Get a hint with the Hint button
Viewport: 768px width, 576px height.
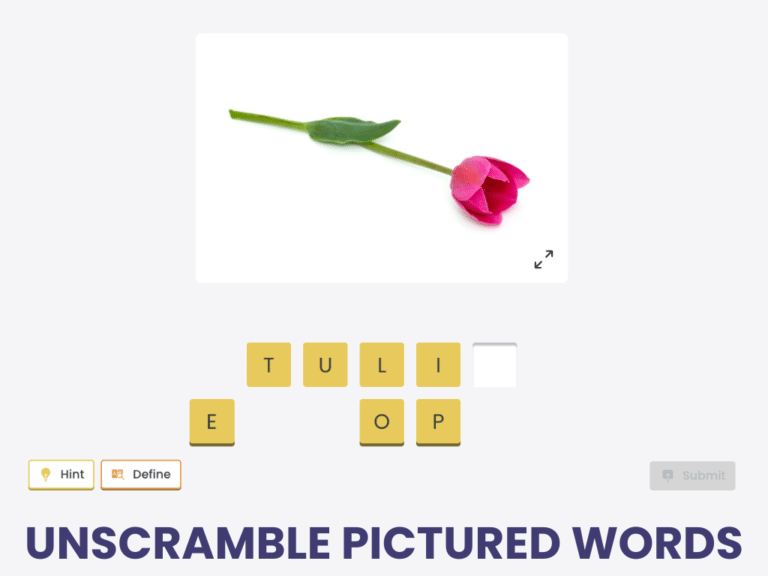[61, 475]
